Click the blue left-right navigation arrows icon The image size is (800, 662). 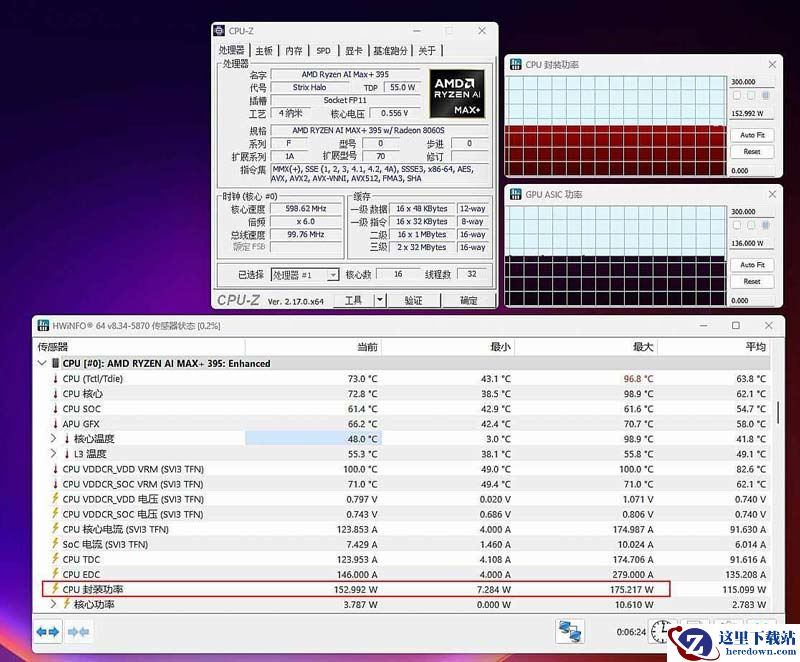tap(48, 631)
